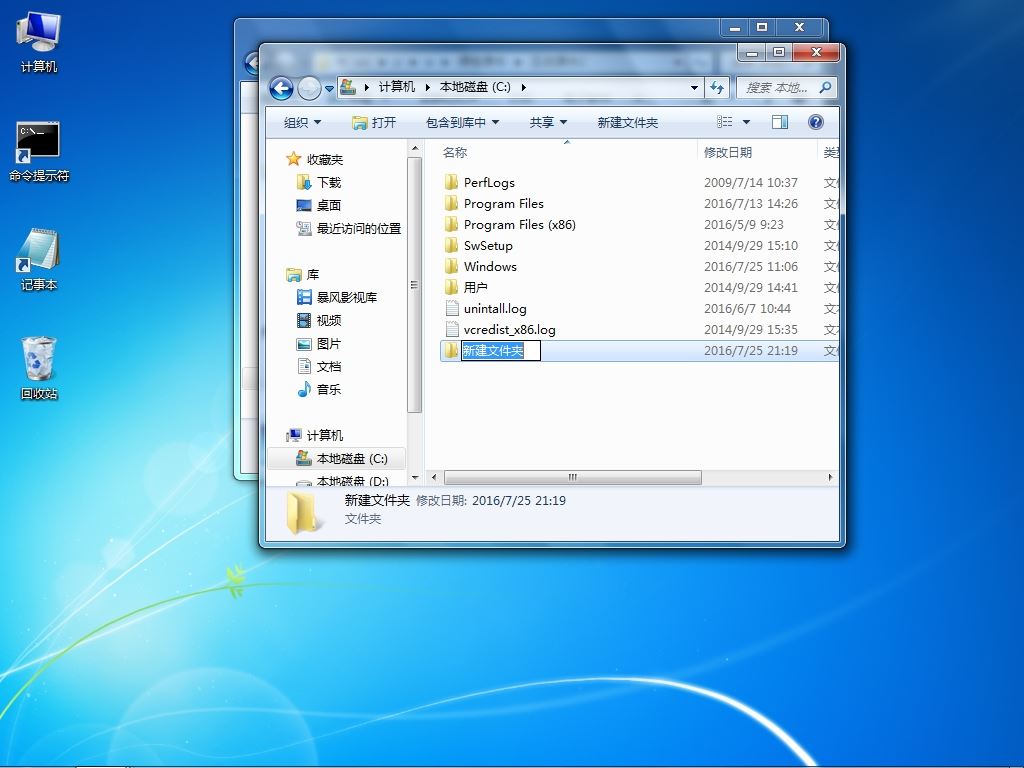Image resolution: width=1024 pixels, height=768 pixels.
Task: Click the 新建文件夹 rename text field
Action: click(x=501, y=351)
